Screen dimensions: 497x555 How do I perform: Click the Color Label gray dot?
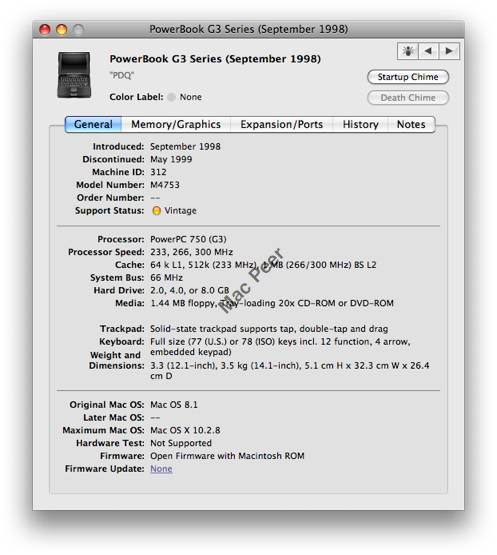coord(171,97)
